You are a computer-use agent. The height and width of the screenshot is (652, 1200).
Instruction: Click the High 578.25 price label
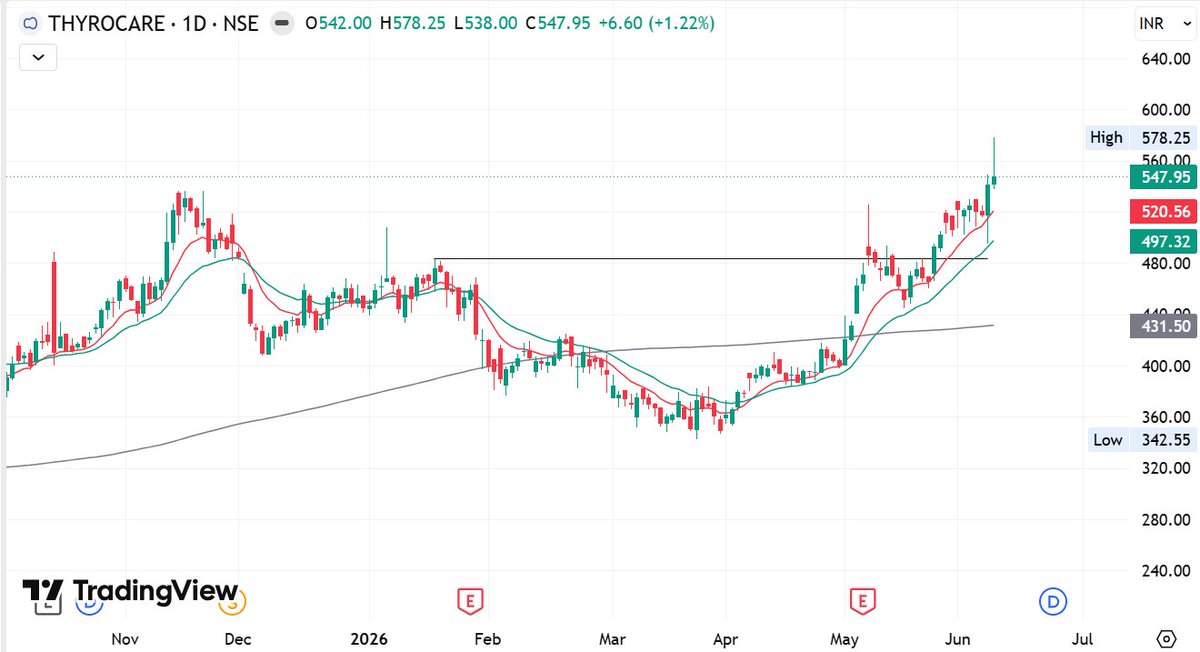click(1141, 138)
